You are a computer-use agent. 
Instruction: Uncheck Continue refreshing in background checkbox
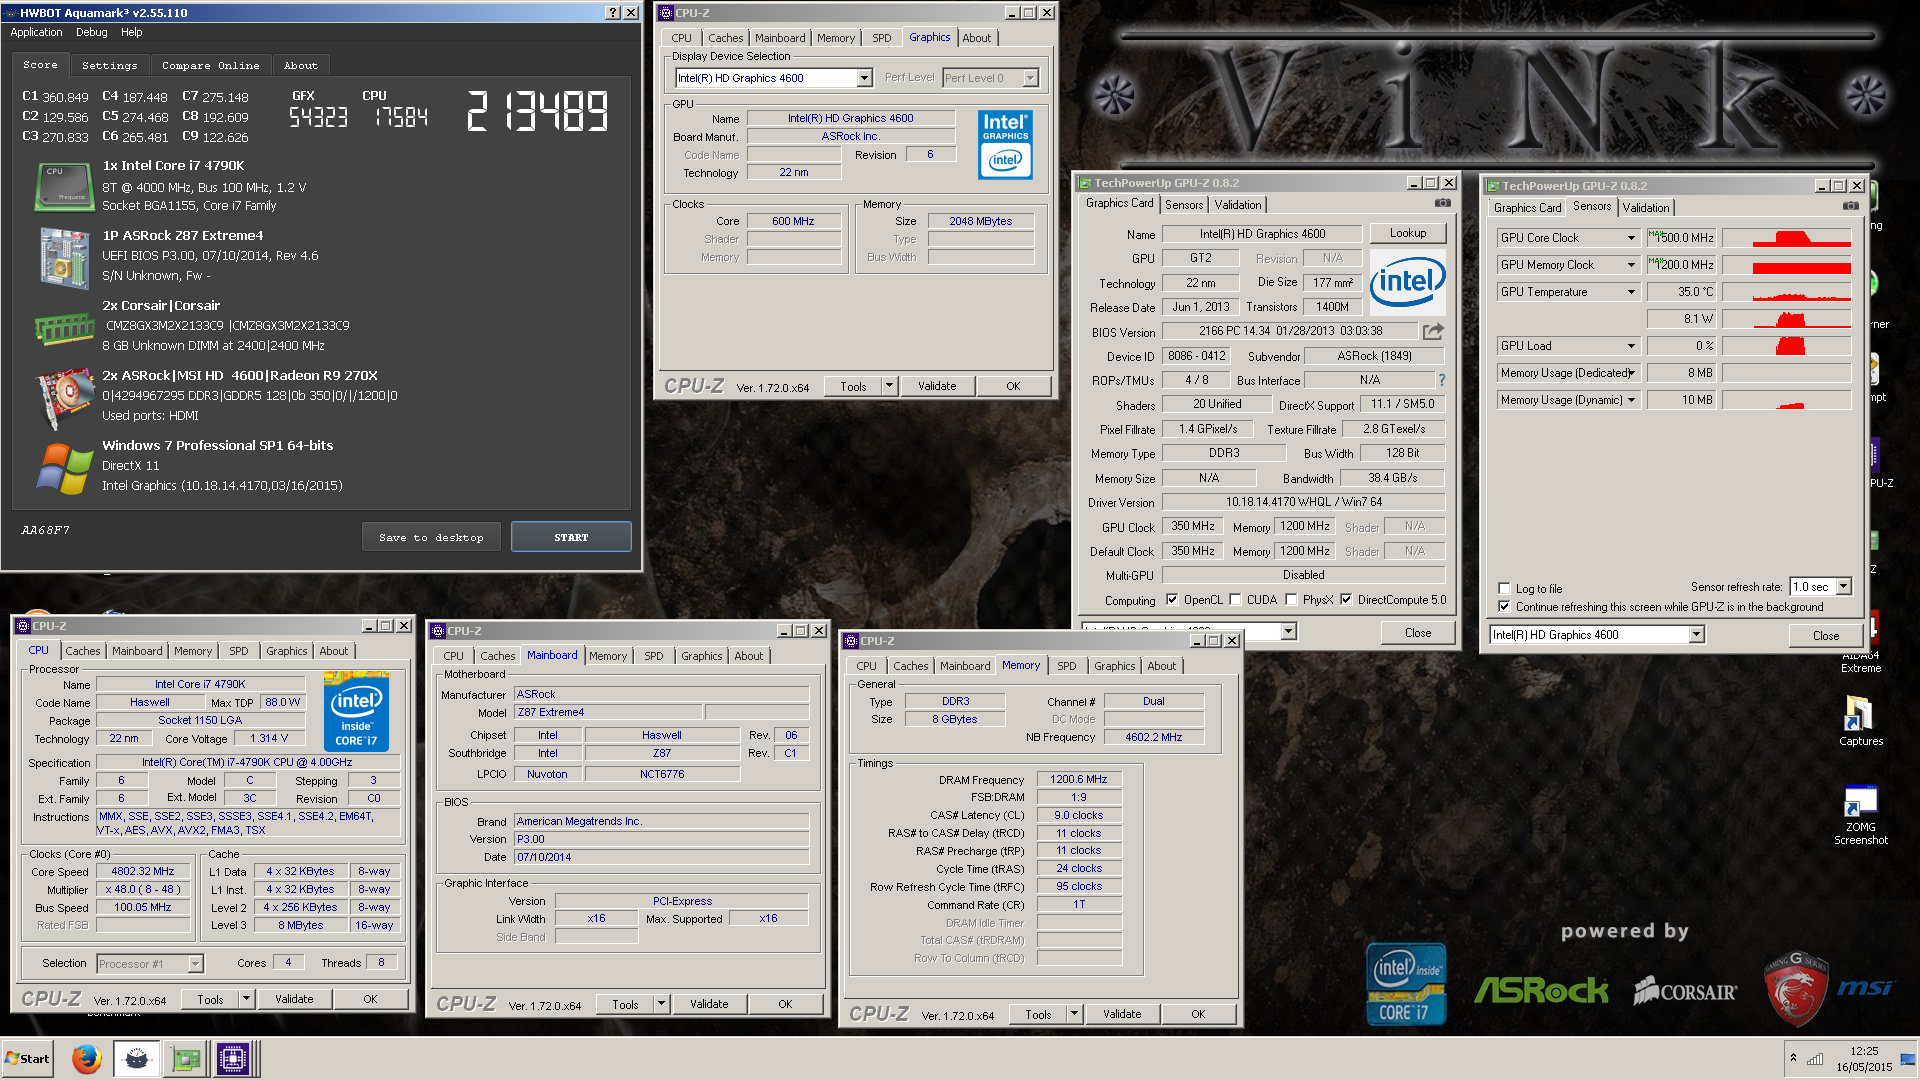[1504, 607]
